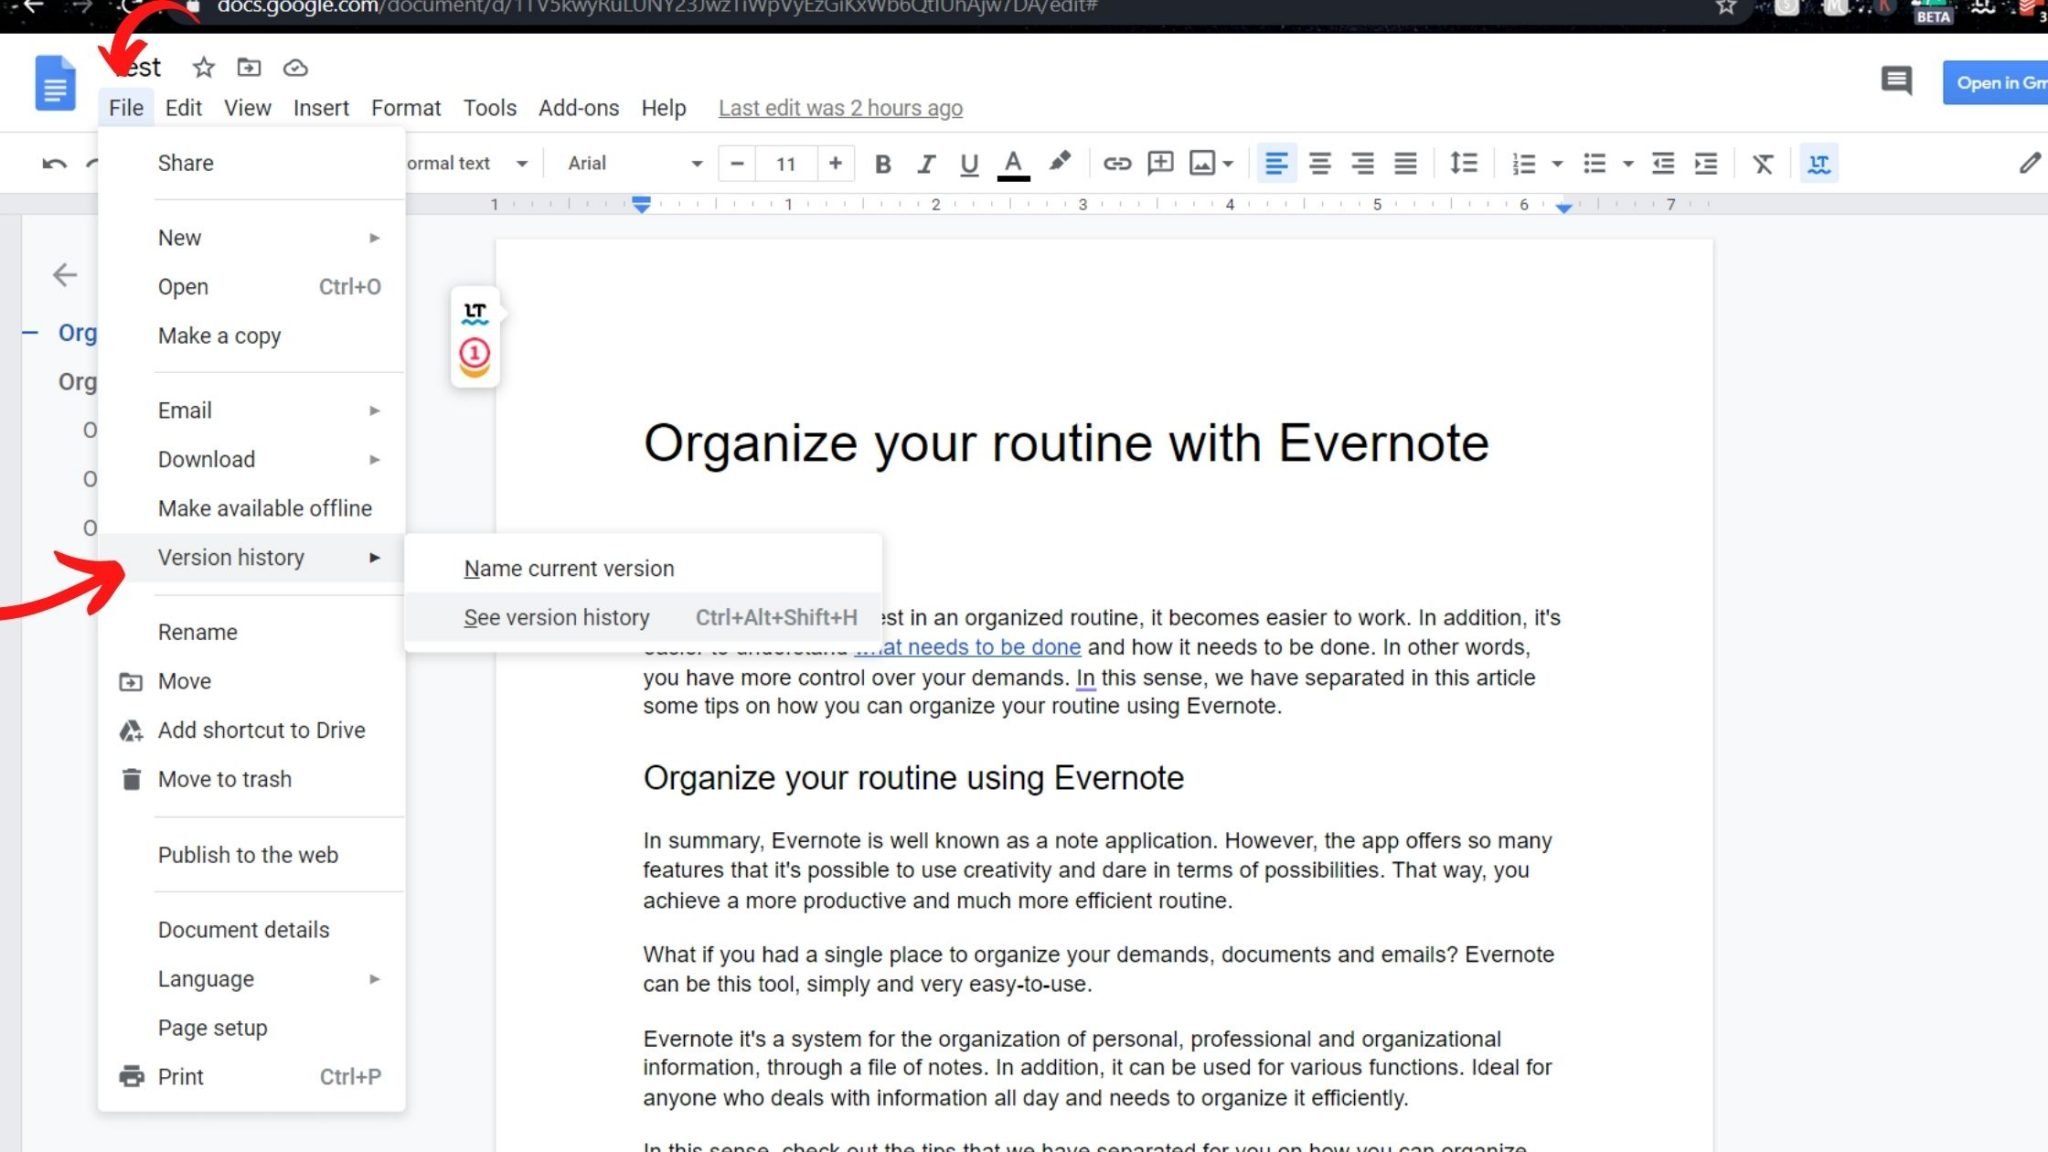Open the Tools menu
This screenshot has height=1152, width=2048.
(490, 108)
